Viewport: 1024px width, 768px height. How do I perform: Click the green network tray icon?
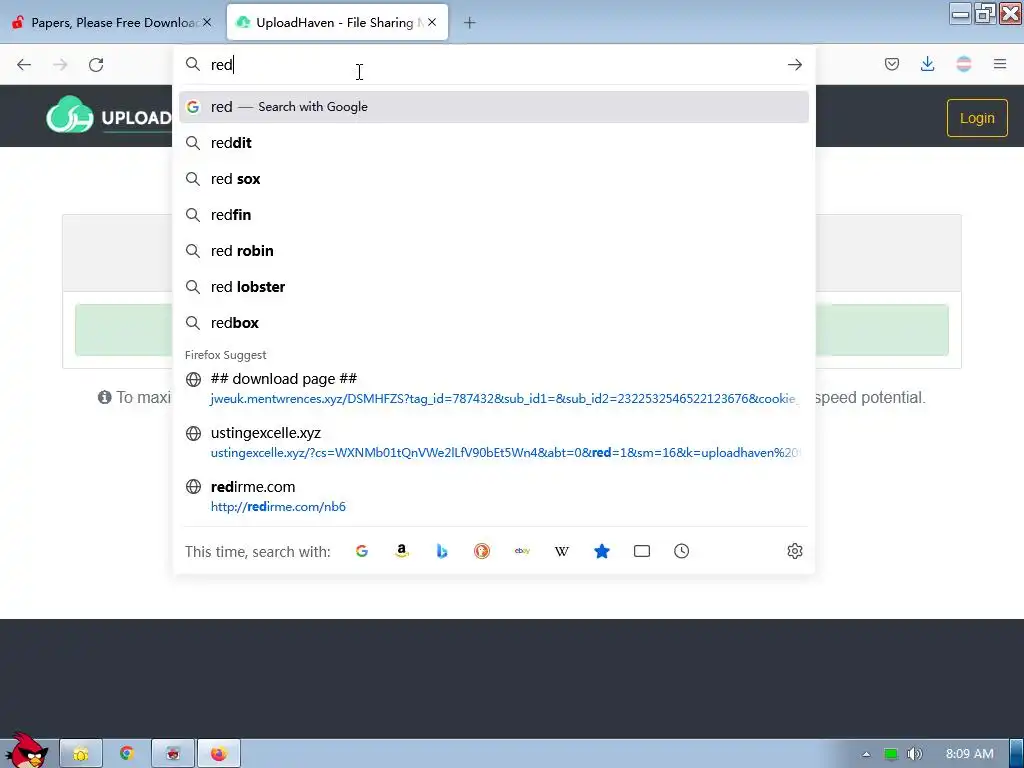891,754
